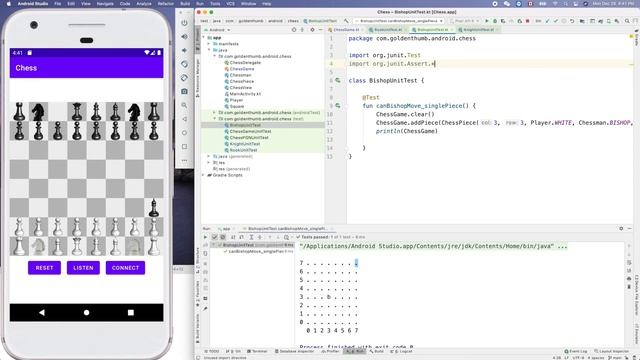Expand the manifests folder
Viewport: 640px width, 360px height.
point(209,44)
